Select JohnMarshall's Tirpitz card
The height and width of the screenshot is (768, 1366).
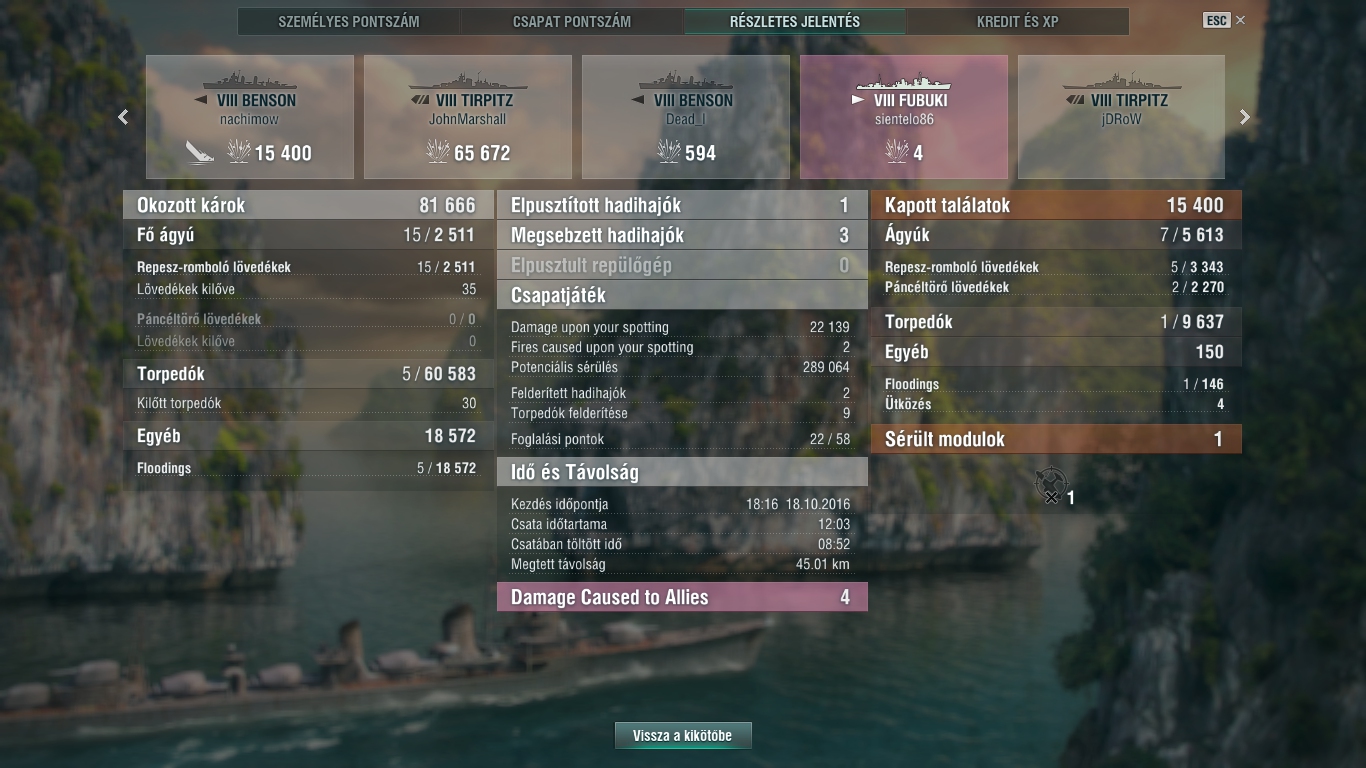[x=468, y=117]
